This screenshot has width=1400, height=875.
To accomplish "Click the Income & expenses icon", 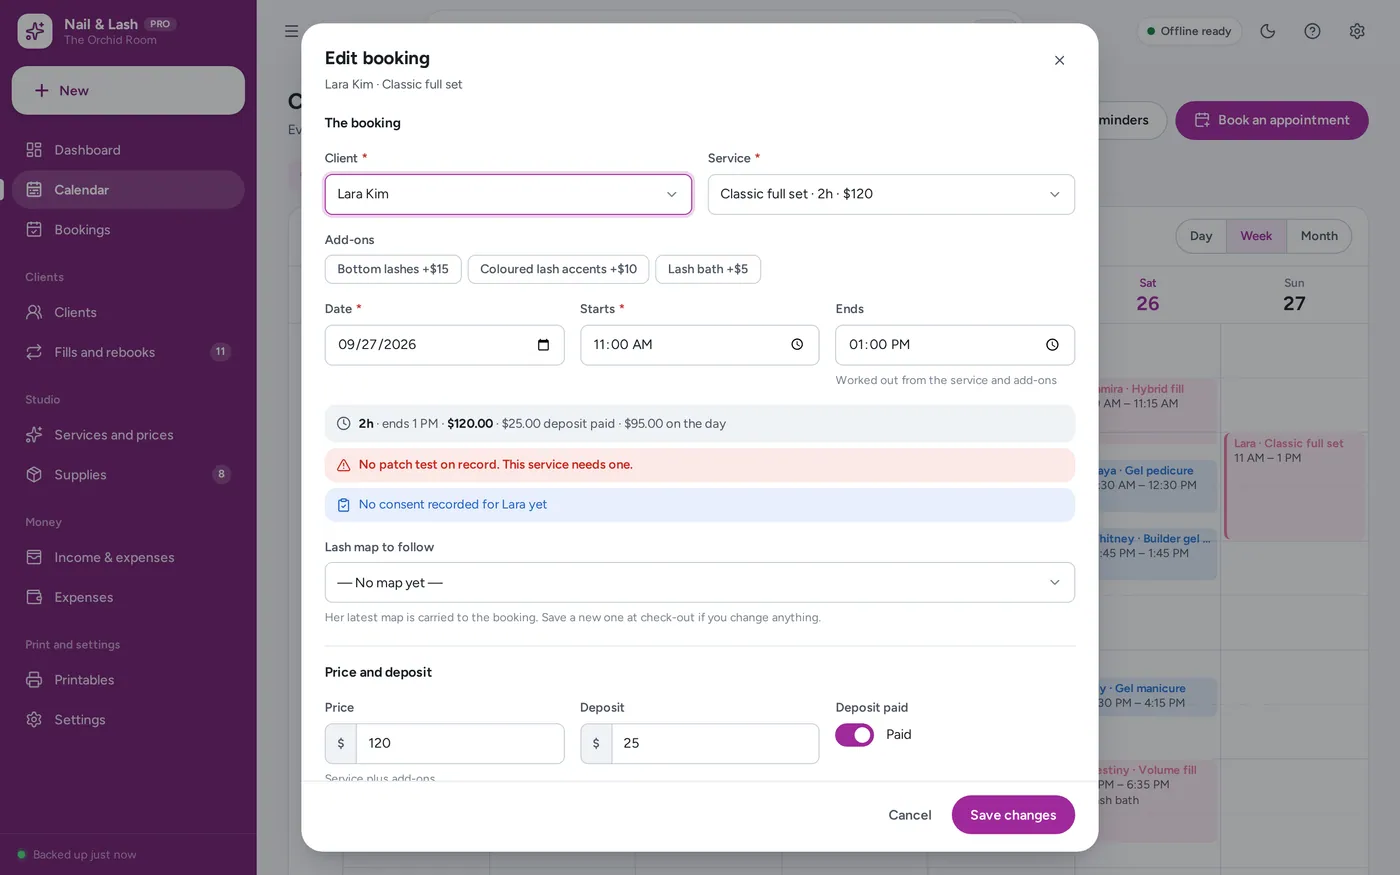I will pos(34,557).
